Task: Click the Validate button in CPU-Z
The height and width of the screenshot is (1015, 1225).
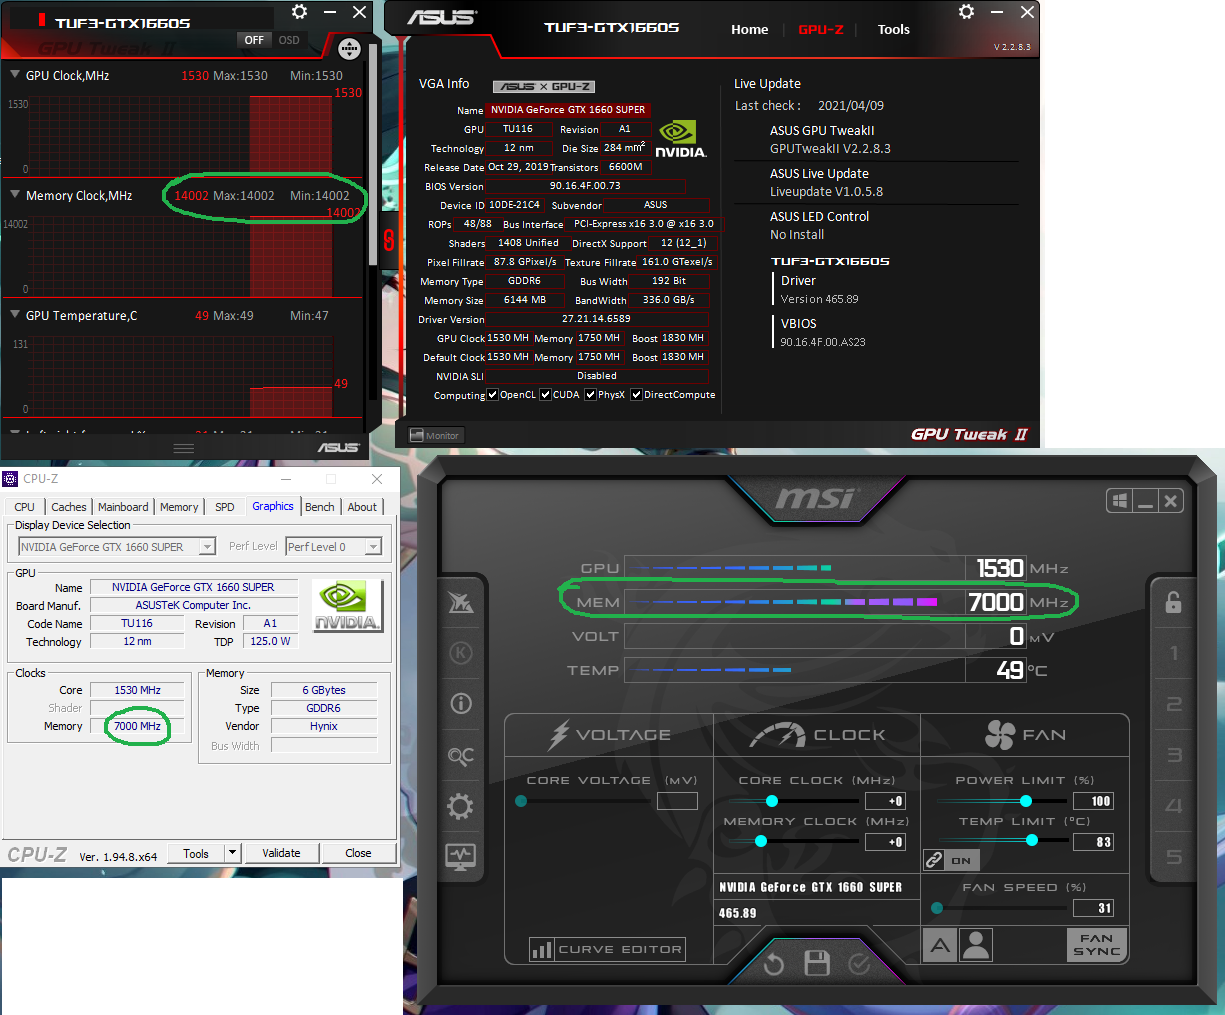Action: point(281,853)
